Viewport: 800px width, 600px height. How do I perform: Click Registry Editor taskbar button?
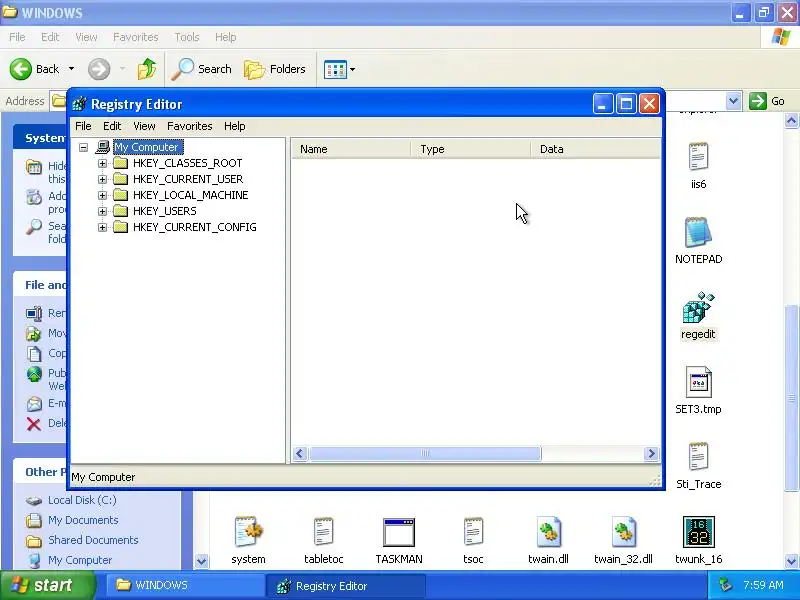click(345, 586)
